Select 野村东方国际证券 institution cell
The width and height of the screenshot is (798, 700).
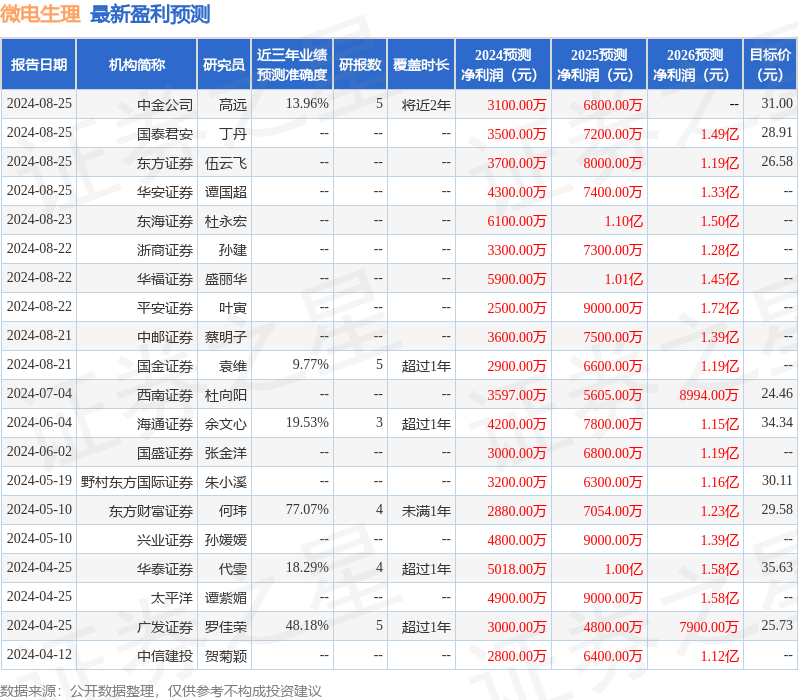point(137,482)
